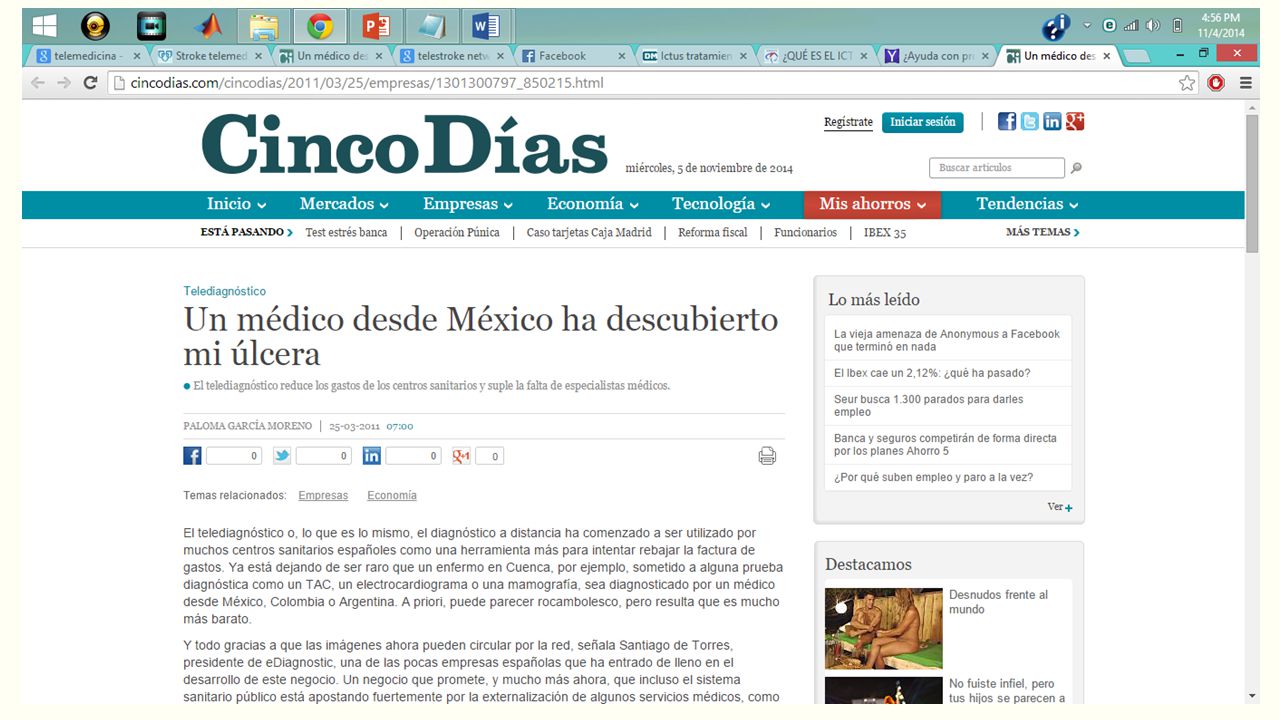Expand the Tecnología menu
Screen dimensions: 1280x720
coord(721,204)
